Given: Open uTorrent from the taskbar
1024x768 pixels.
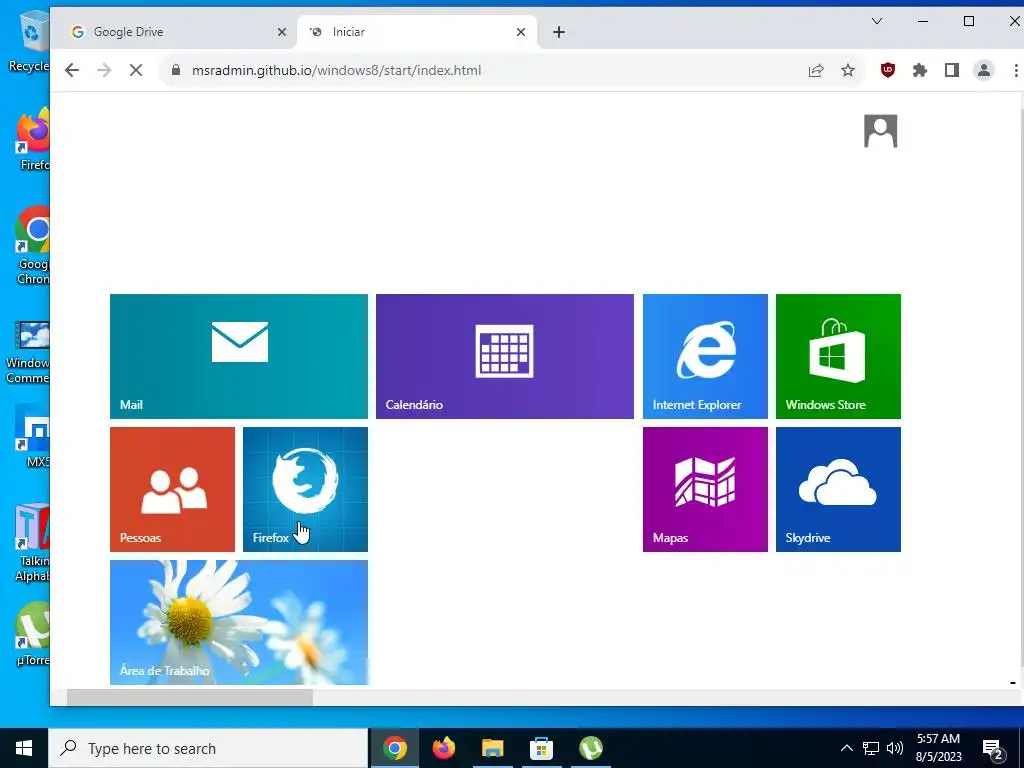Looking at the screenshot, I should 590,748.
